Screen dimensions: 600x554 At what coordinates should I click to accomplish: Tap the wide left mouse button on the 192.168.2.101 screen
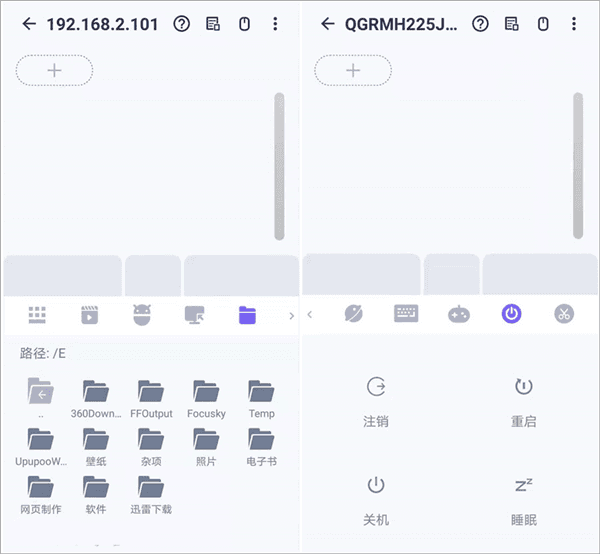coord(63,275)
